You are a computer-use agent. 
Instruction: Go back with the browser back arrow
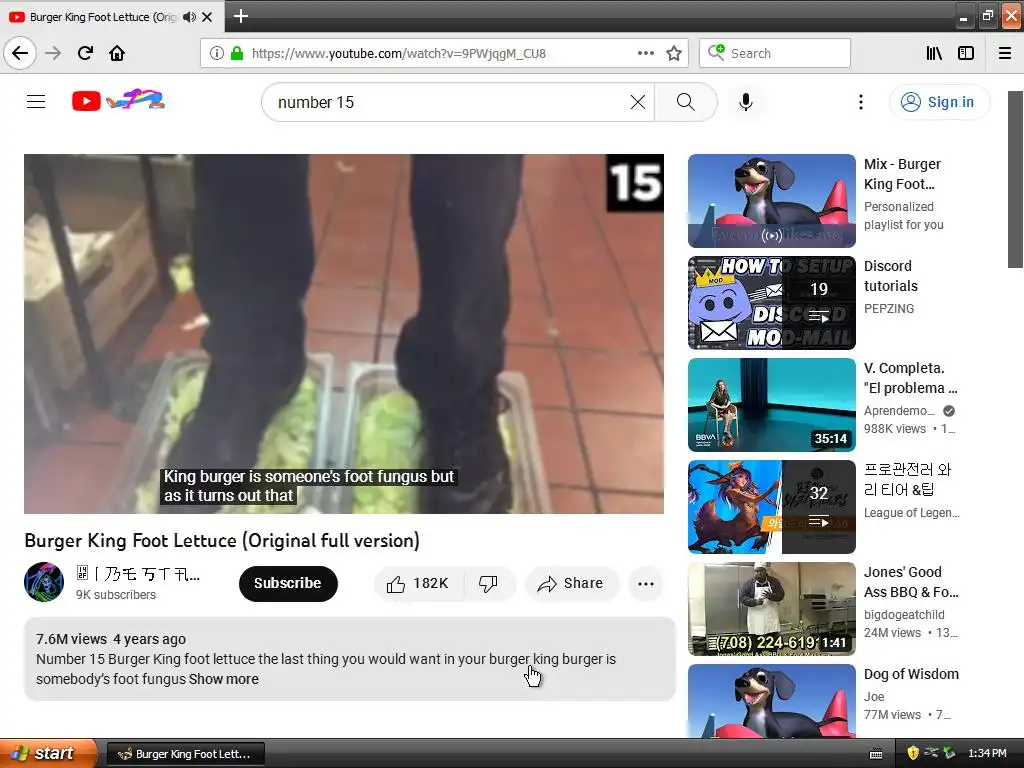(20, 53)
